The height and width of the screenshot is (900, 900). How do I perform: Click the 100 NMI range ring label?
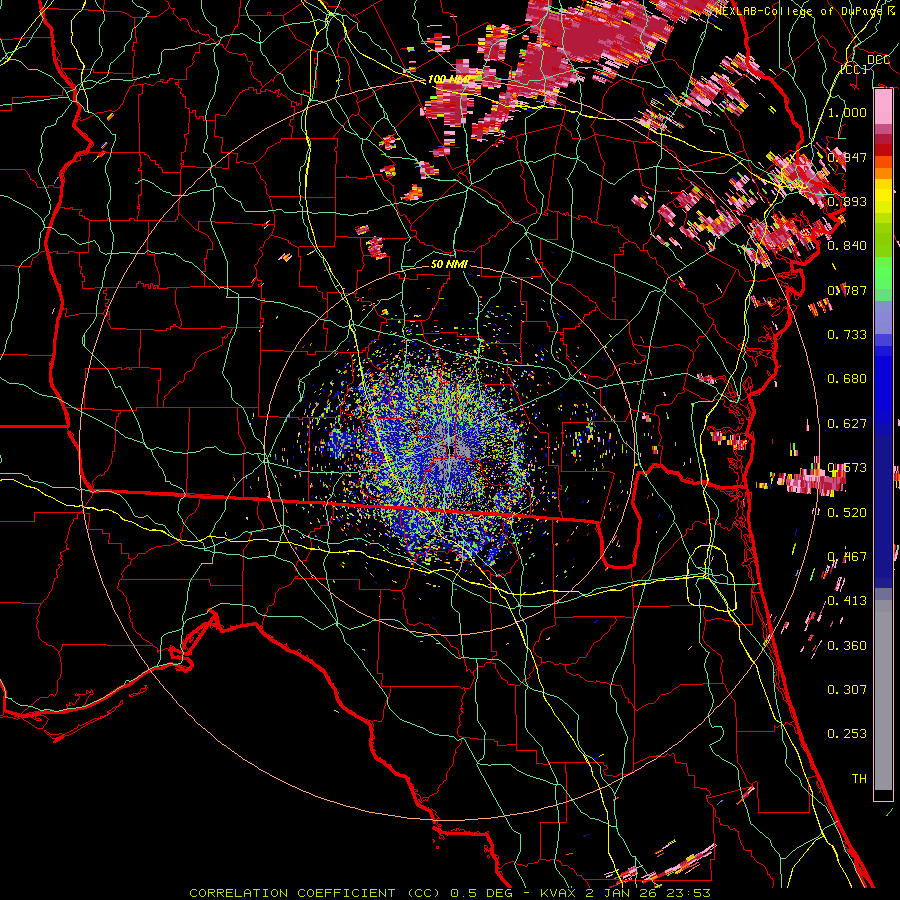(448, 79)
